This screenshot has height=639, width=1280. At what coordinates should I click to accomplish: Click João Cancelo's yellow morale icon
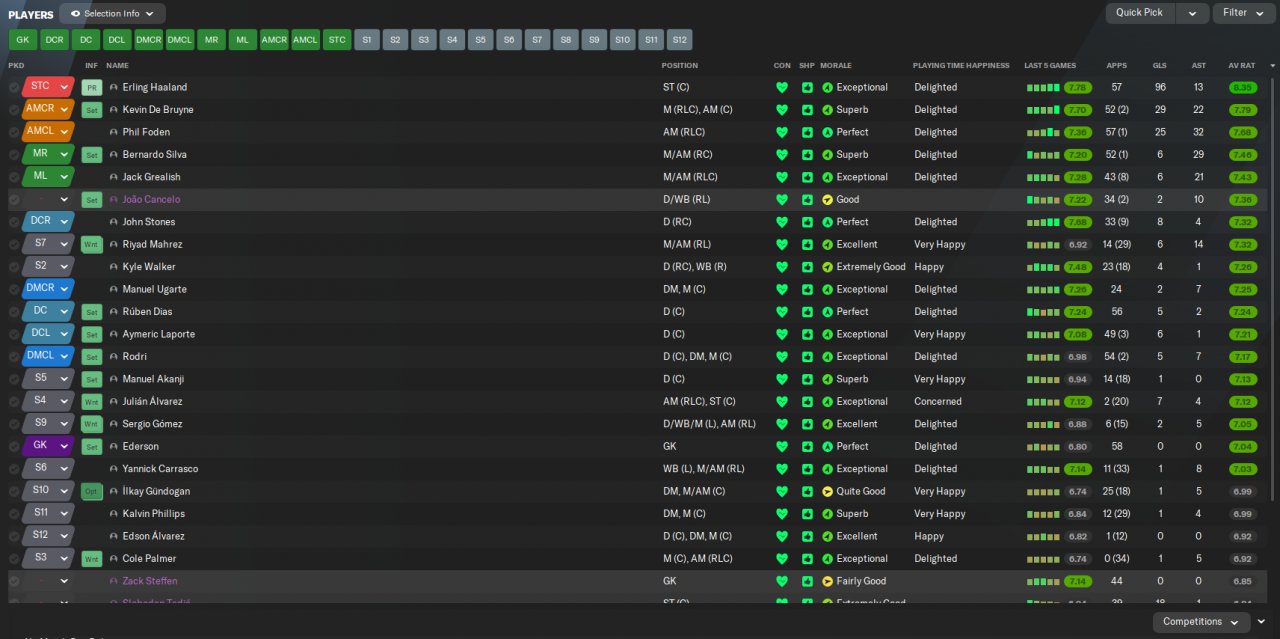coord(827,200)
